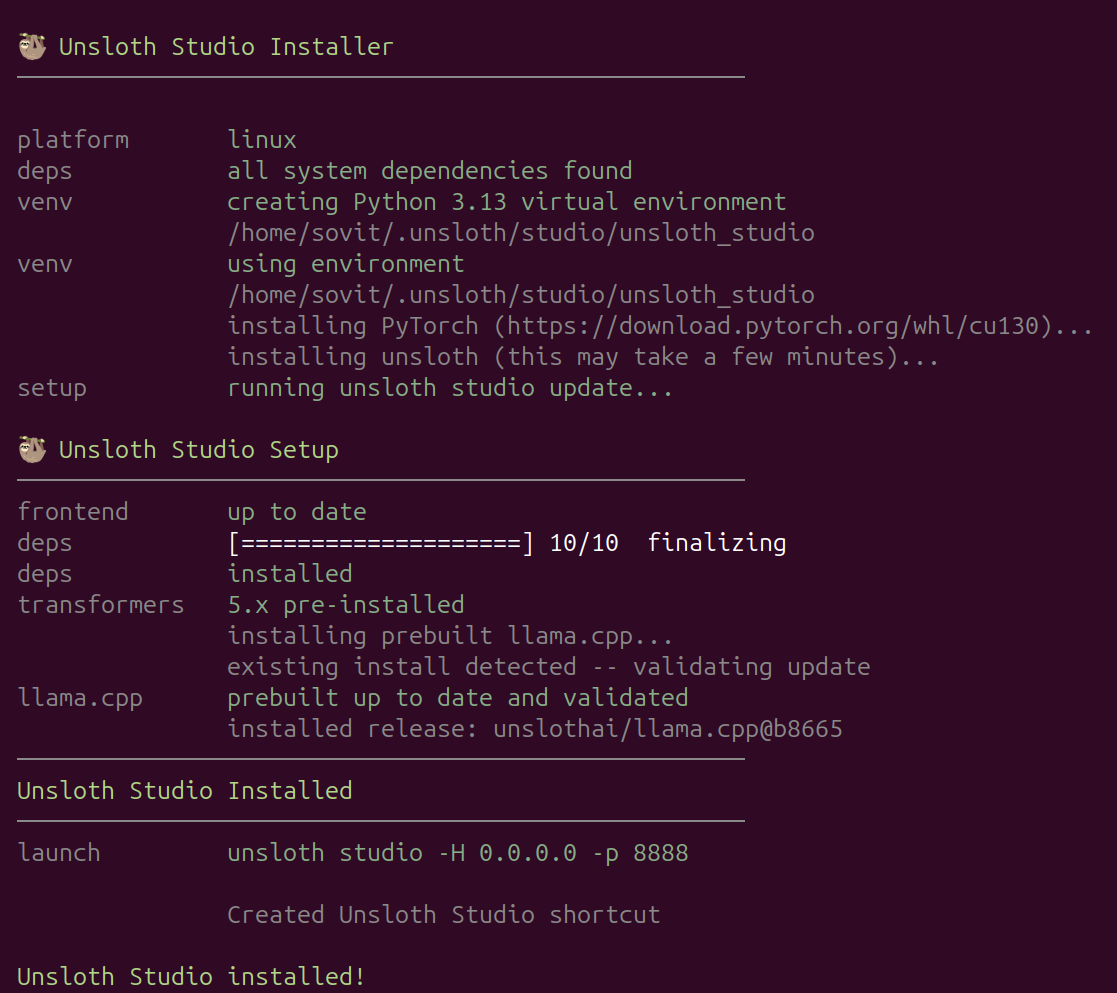
Task: Click the 'Unsloth Studio Installer' heading text
Action: pyautogui.click(x=226, y=47)
